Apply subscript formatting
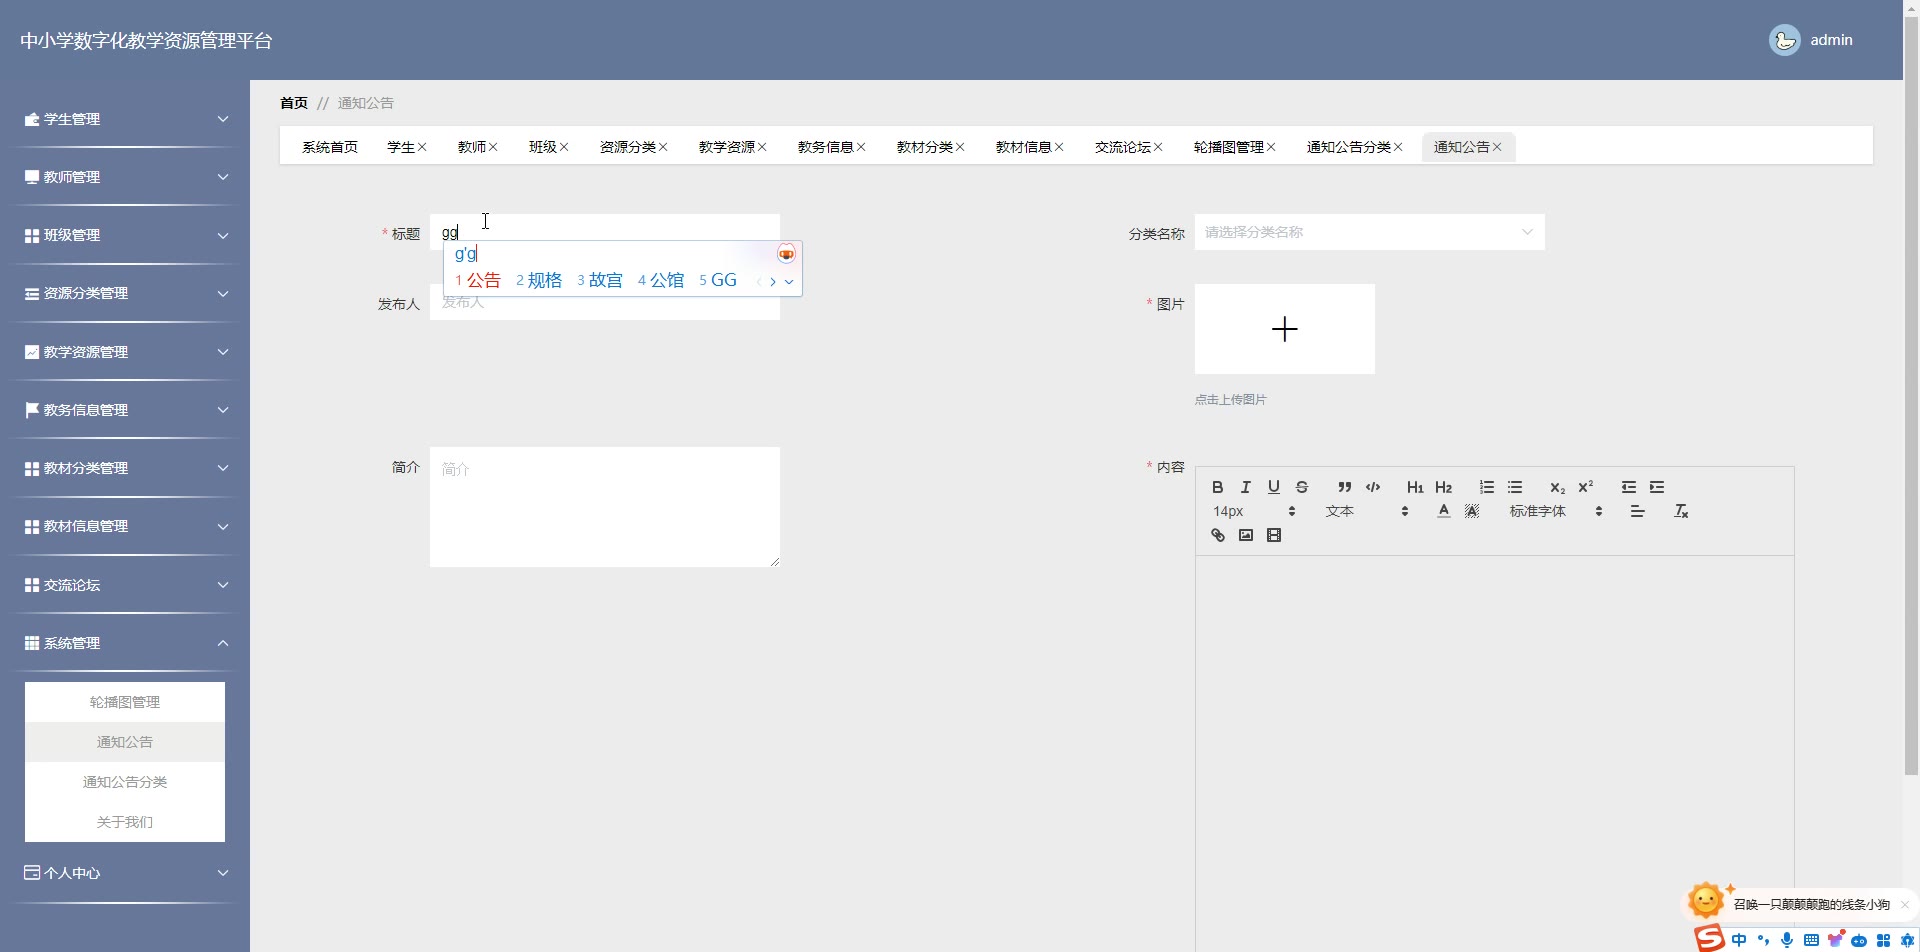The height and width of the screenshot is (952, 1920). point(1557,487)
